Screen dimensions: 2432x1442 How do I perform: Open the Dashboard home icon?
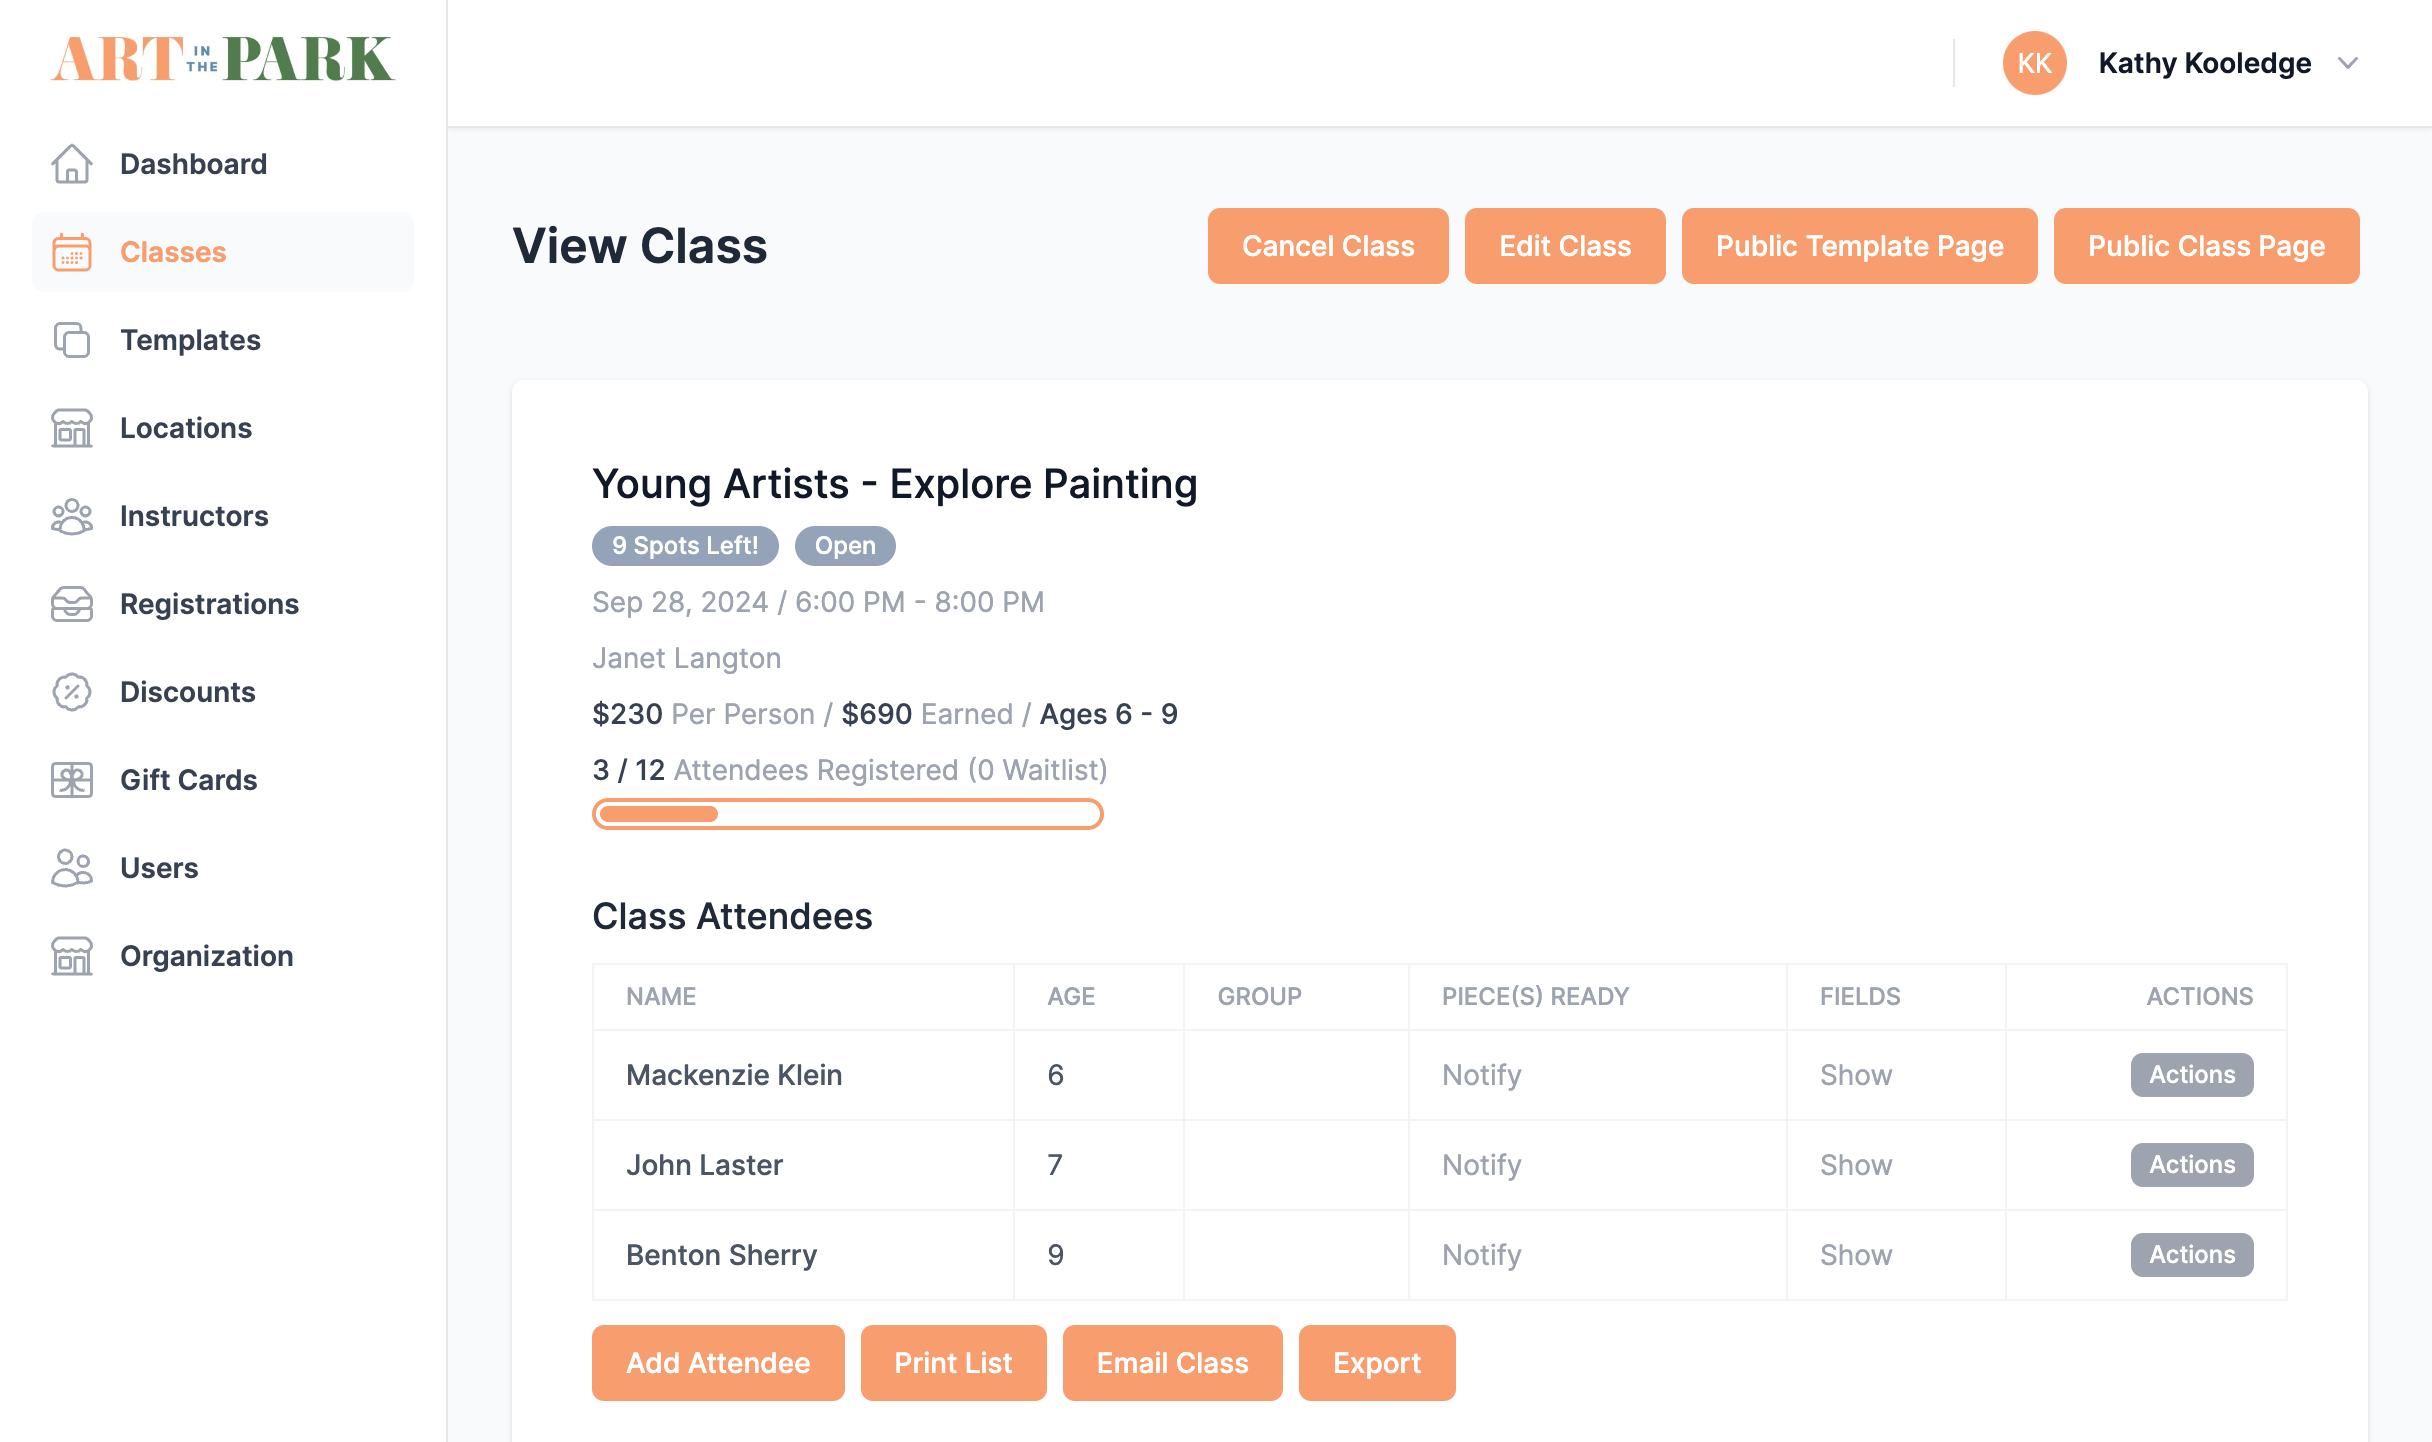(x=71, y=163)
